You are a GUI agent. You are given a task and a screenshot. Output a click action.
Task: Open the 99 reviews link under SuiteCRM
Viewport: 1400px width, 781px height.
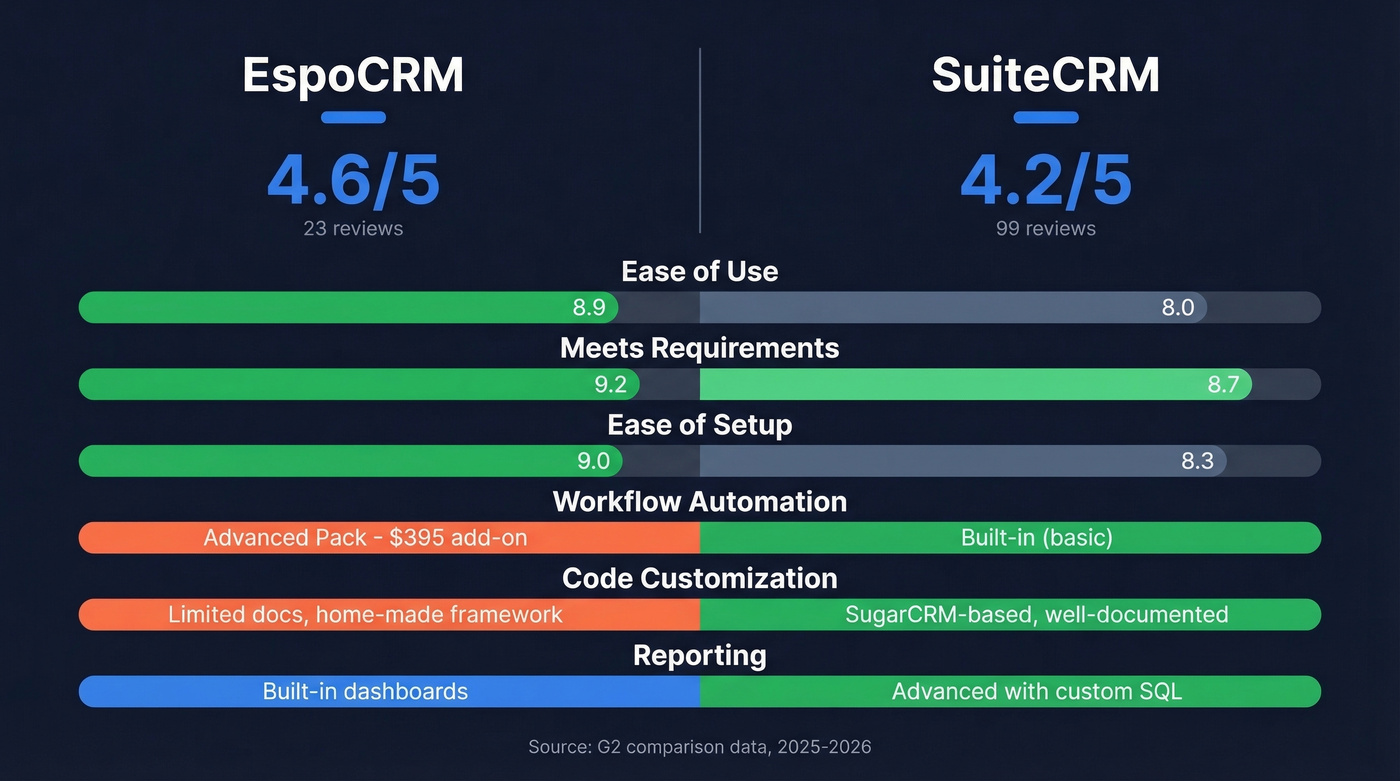coord(1046,228)
